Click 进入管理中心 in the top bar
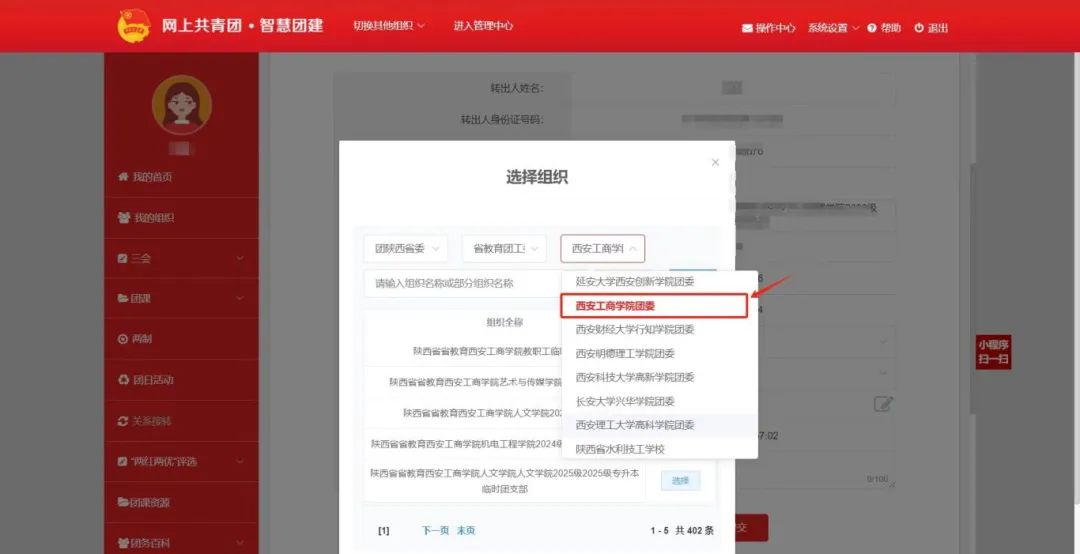The height and width of the screenshot is (554, 1080). click(483, 26)
